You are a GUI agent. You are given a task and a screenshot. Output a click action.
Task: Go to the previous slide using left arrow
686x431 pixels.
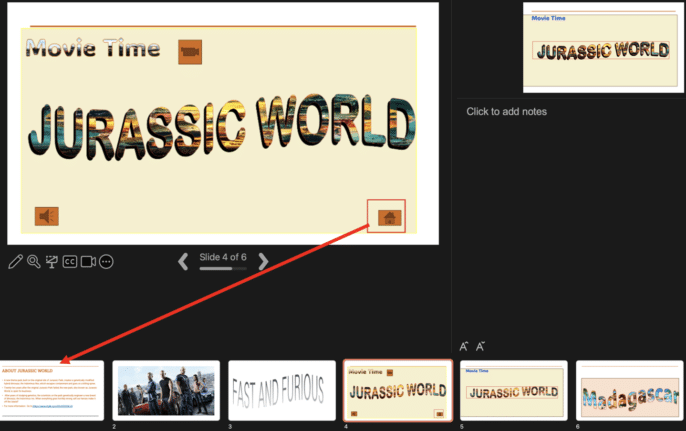pos(183,261)
